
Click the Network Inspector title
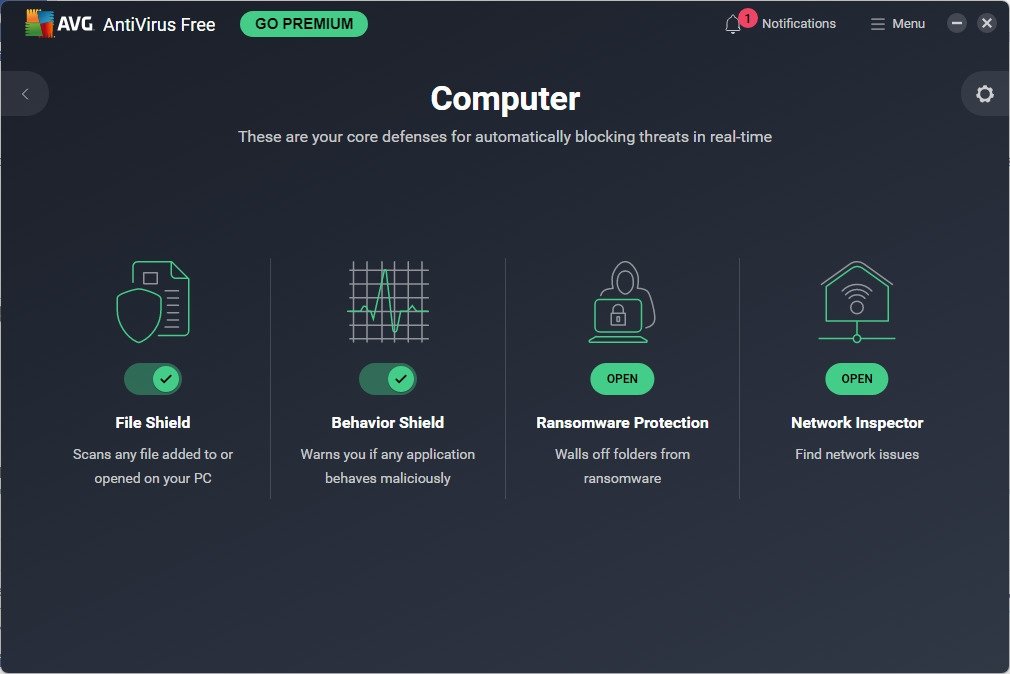click(857, 423)
